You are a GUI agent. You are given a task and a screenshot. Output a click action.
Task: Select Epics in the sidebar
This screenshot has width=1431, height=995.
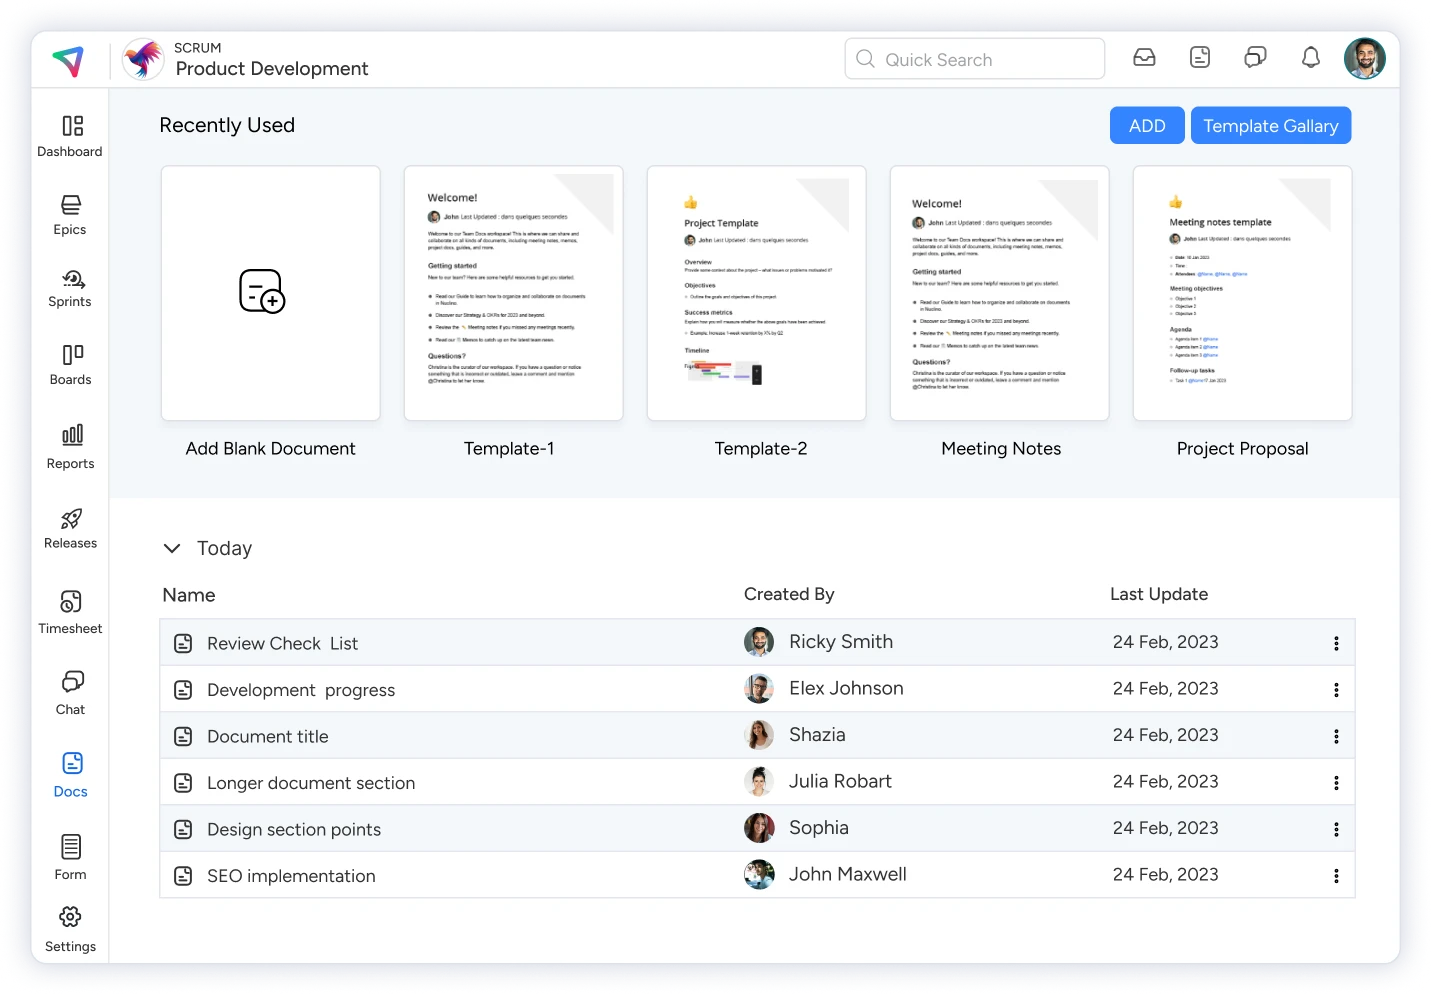[x=69, y=212]
